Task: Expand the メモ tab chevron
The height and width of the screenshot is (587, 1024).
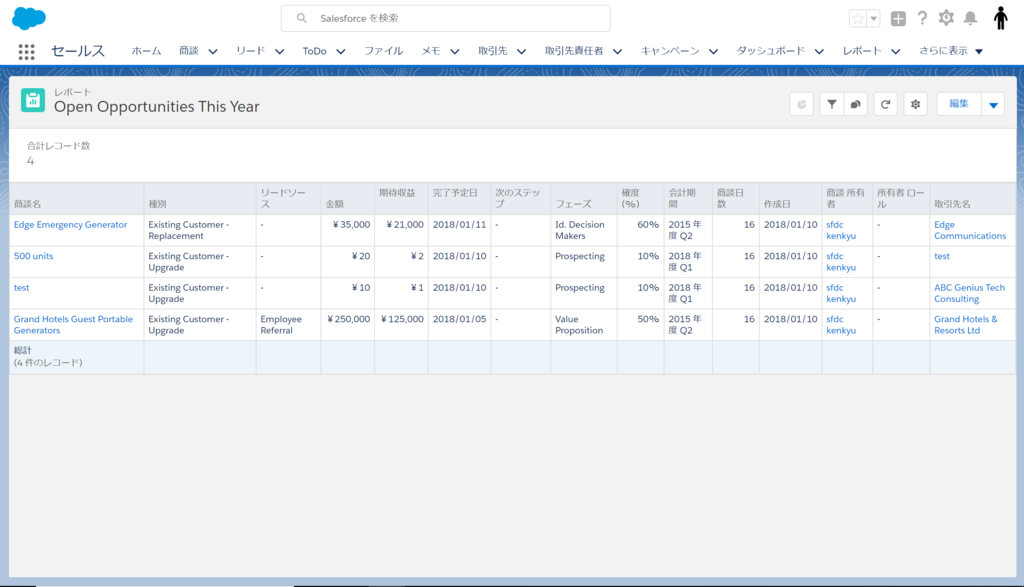Action: 455,52
